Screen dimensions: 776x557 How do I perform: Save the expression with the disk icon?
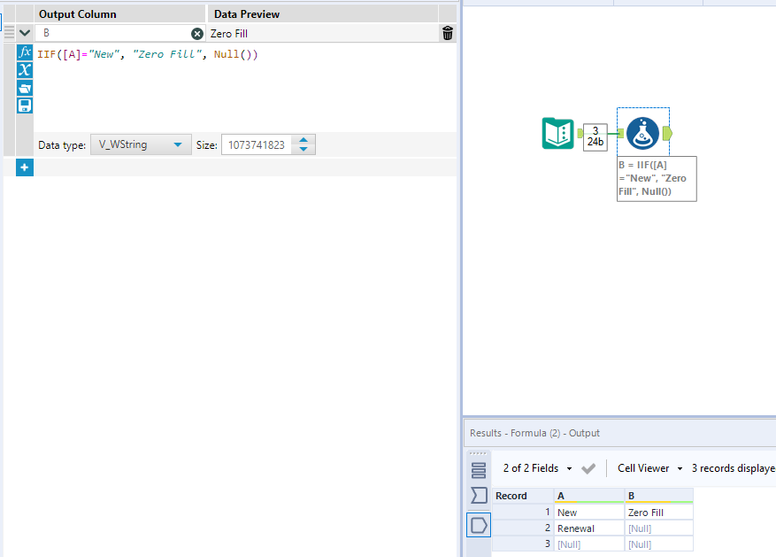[x=24, y=105]
